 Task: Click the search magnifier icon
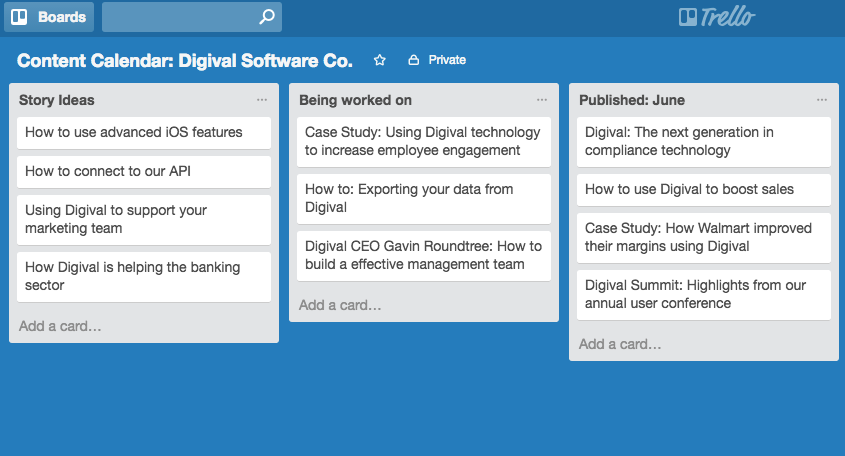click(266, 17)
